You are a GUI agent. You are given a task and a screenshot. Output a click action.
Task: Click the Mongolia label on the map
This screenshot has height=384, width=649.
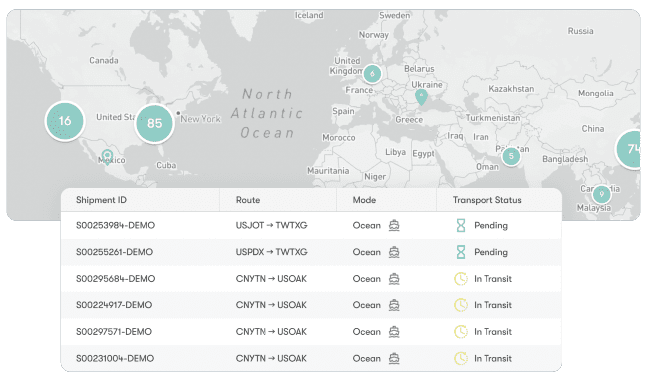(x=596, y=94)
